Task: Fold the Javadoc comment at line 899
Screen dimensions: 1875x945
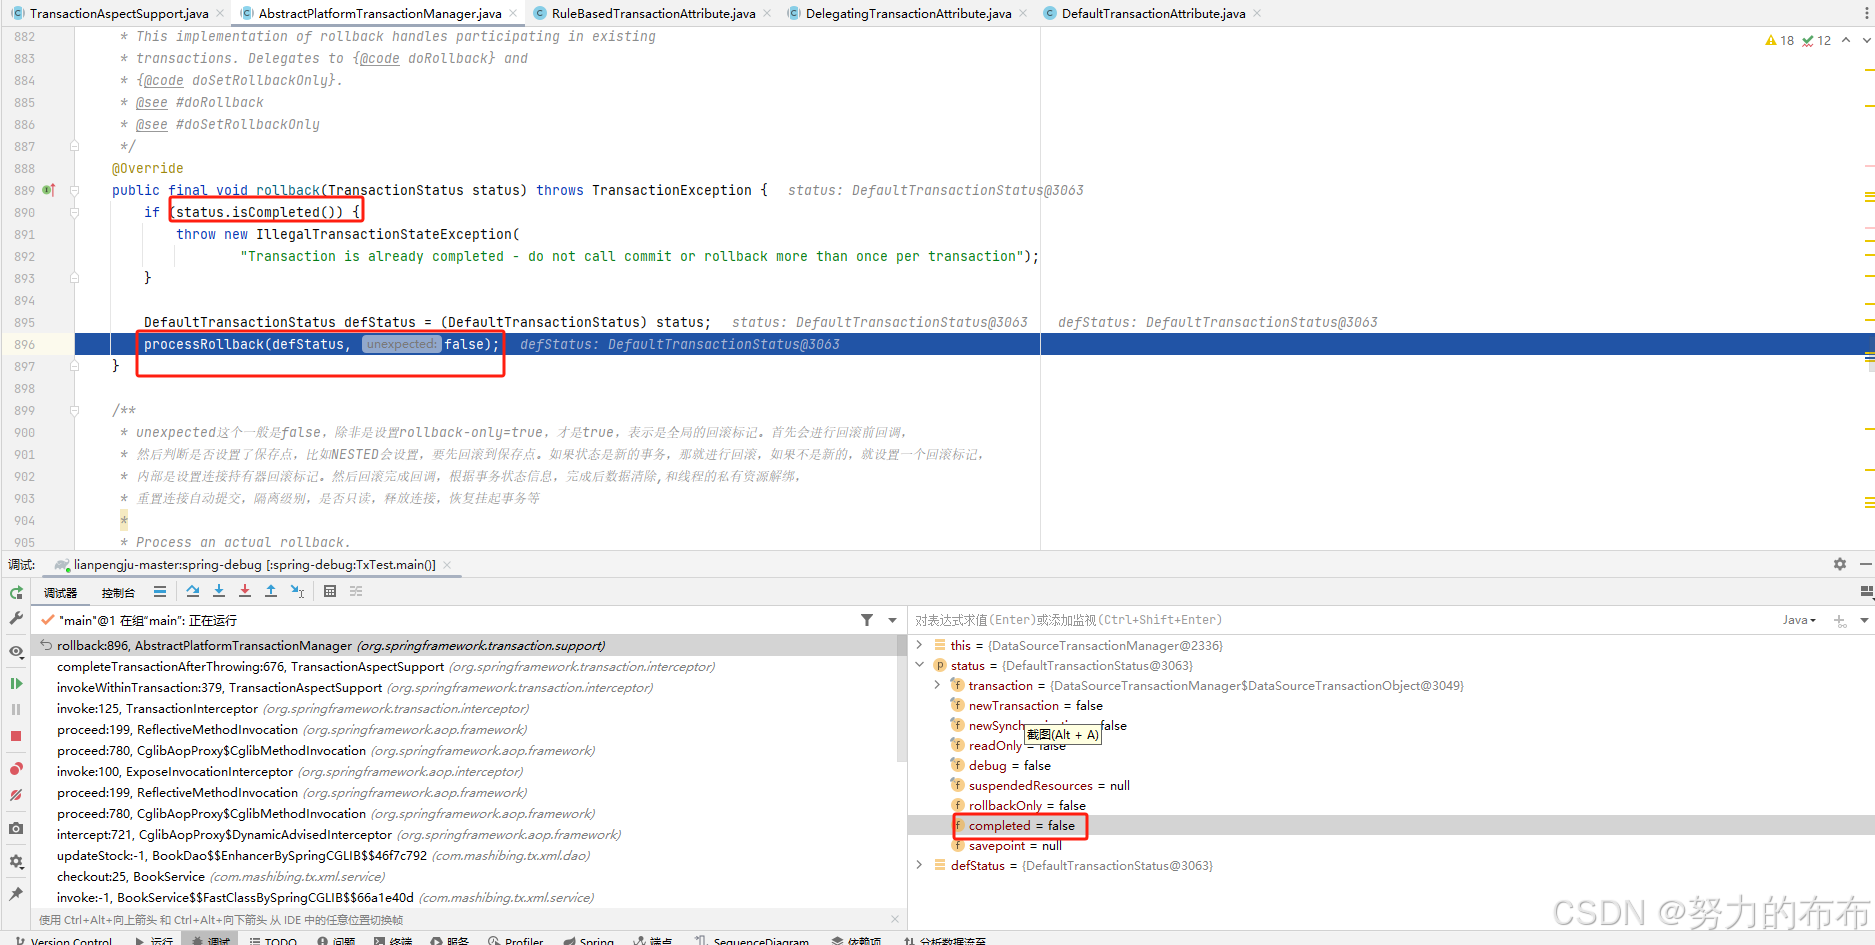Action: click(74, 410)
